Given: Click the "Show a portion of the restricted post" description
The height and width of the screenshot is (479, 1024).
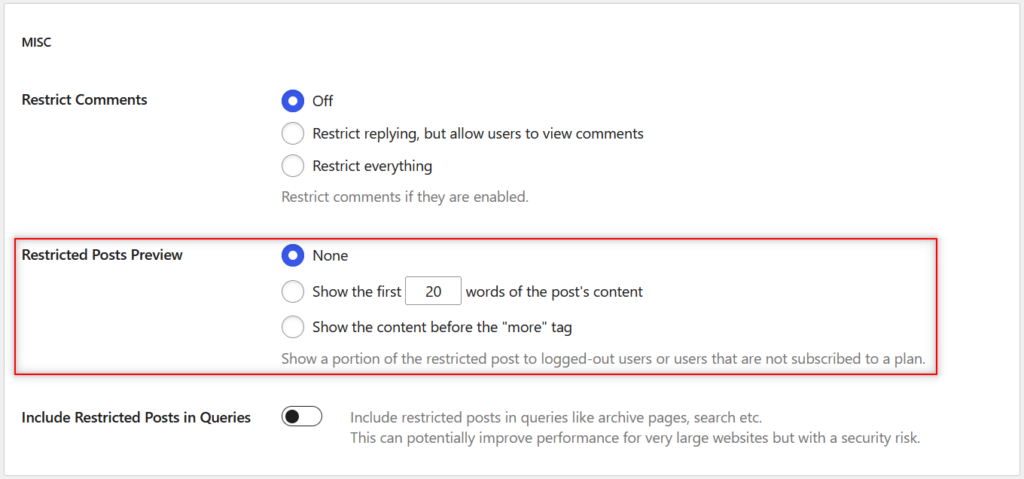Looking at the screenshot, I should click(x=603, y=359).
